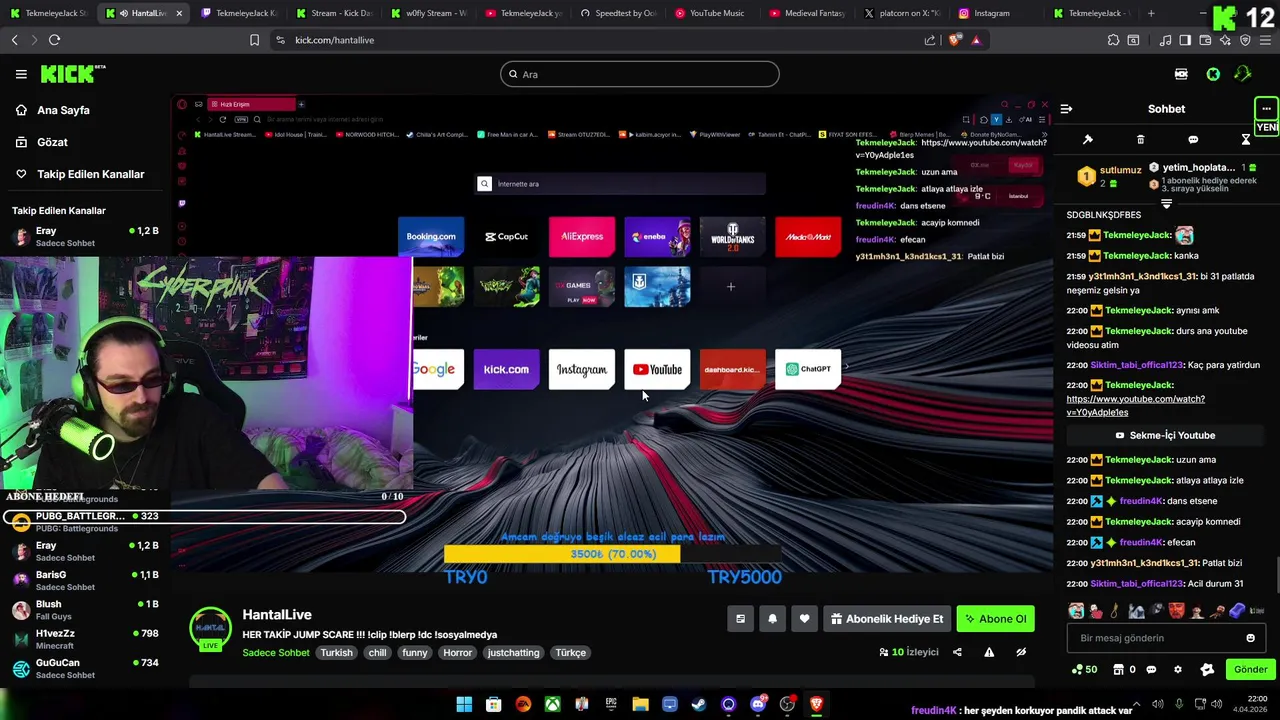This screenshot has width=1280, height=720.
Task: Open the YouTube link in chat message
Action: [1135, 405]
